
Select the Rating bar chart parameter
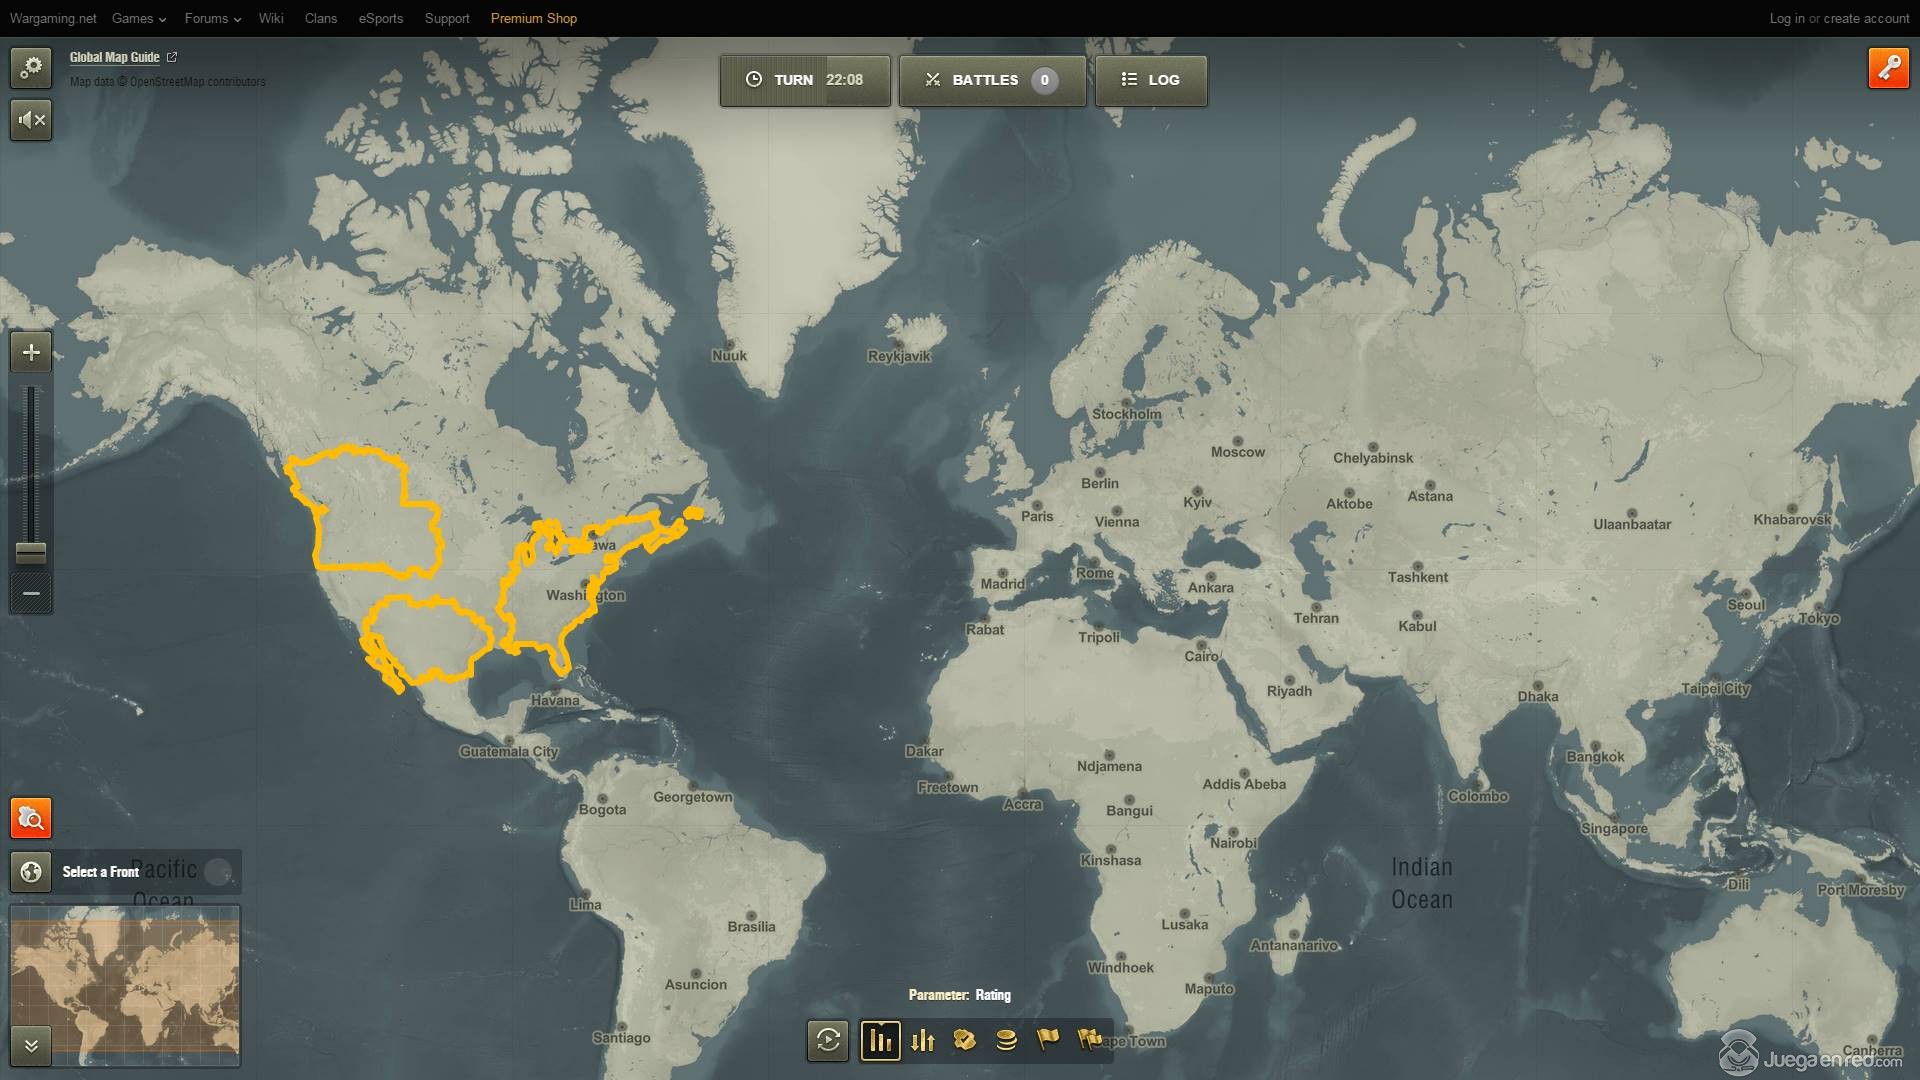[x=880, y=1040]
